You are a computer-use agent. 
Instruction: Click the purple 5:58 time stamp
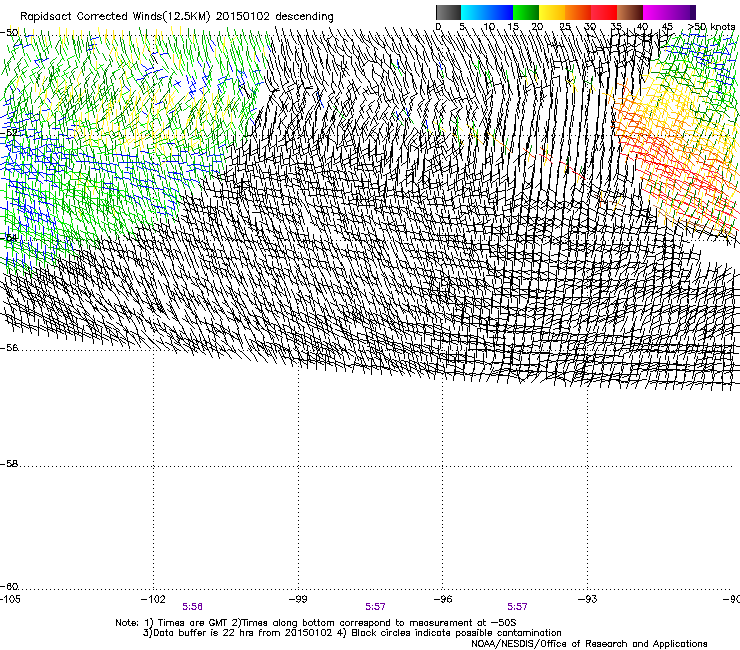[193, 607]
